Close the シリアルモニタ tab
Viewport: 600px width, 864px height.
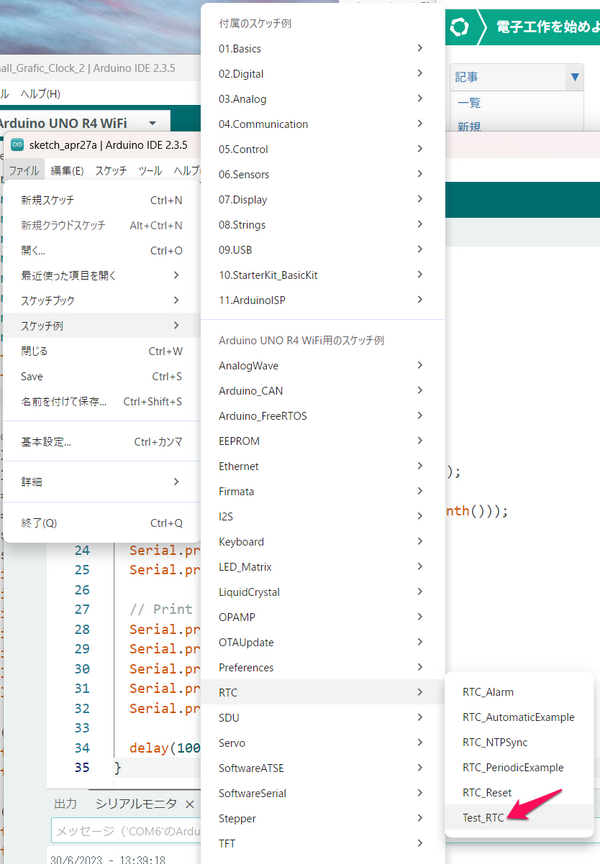pos(190,804)
